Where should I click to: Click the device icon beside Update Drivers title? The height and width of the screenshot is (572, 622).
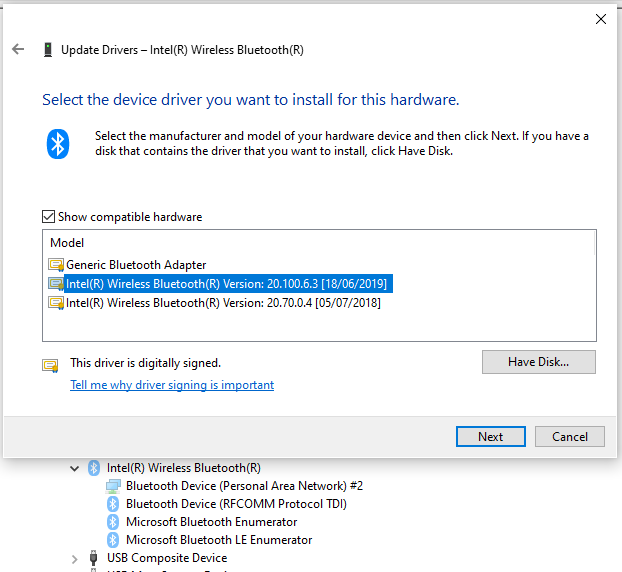click(x=48, y=50)
